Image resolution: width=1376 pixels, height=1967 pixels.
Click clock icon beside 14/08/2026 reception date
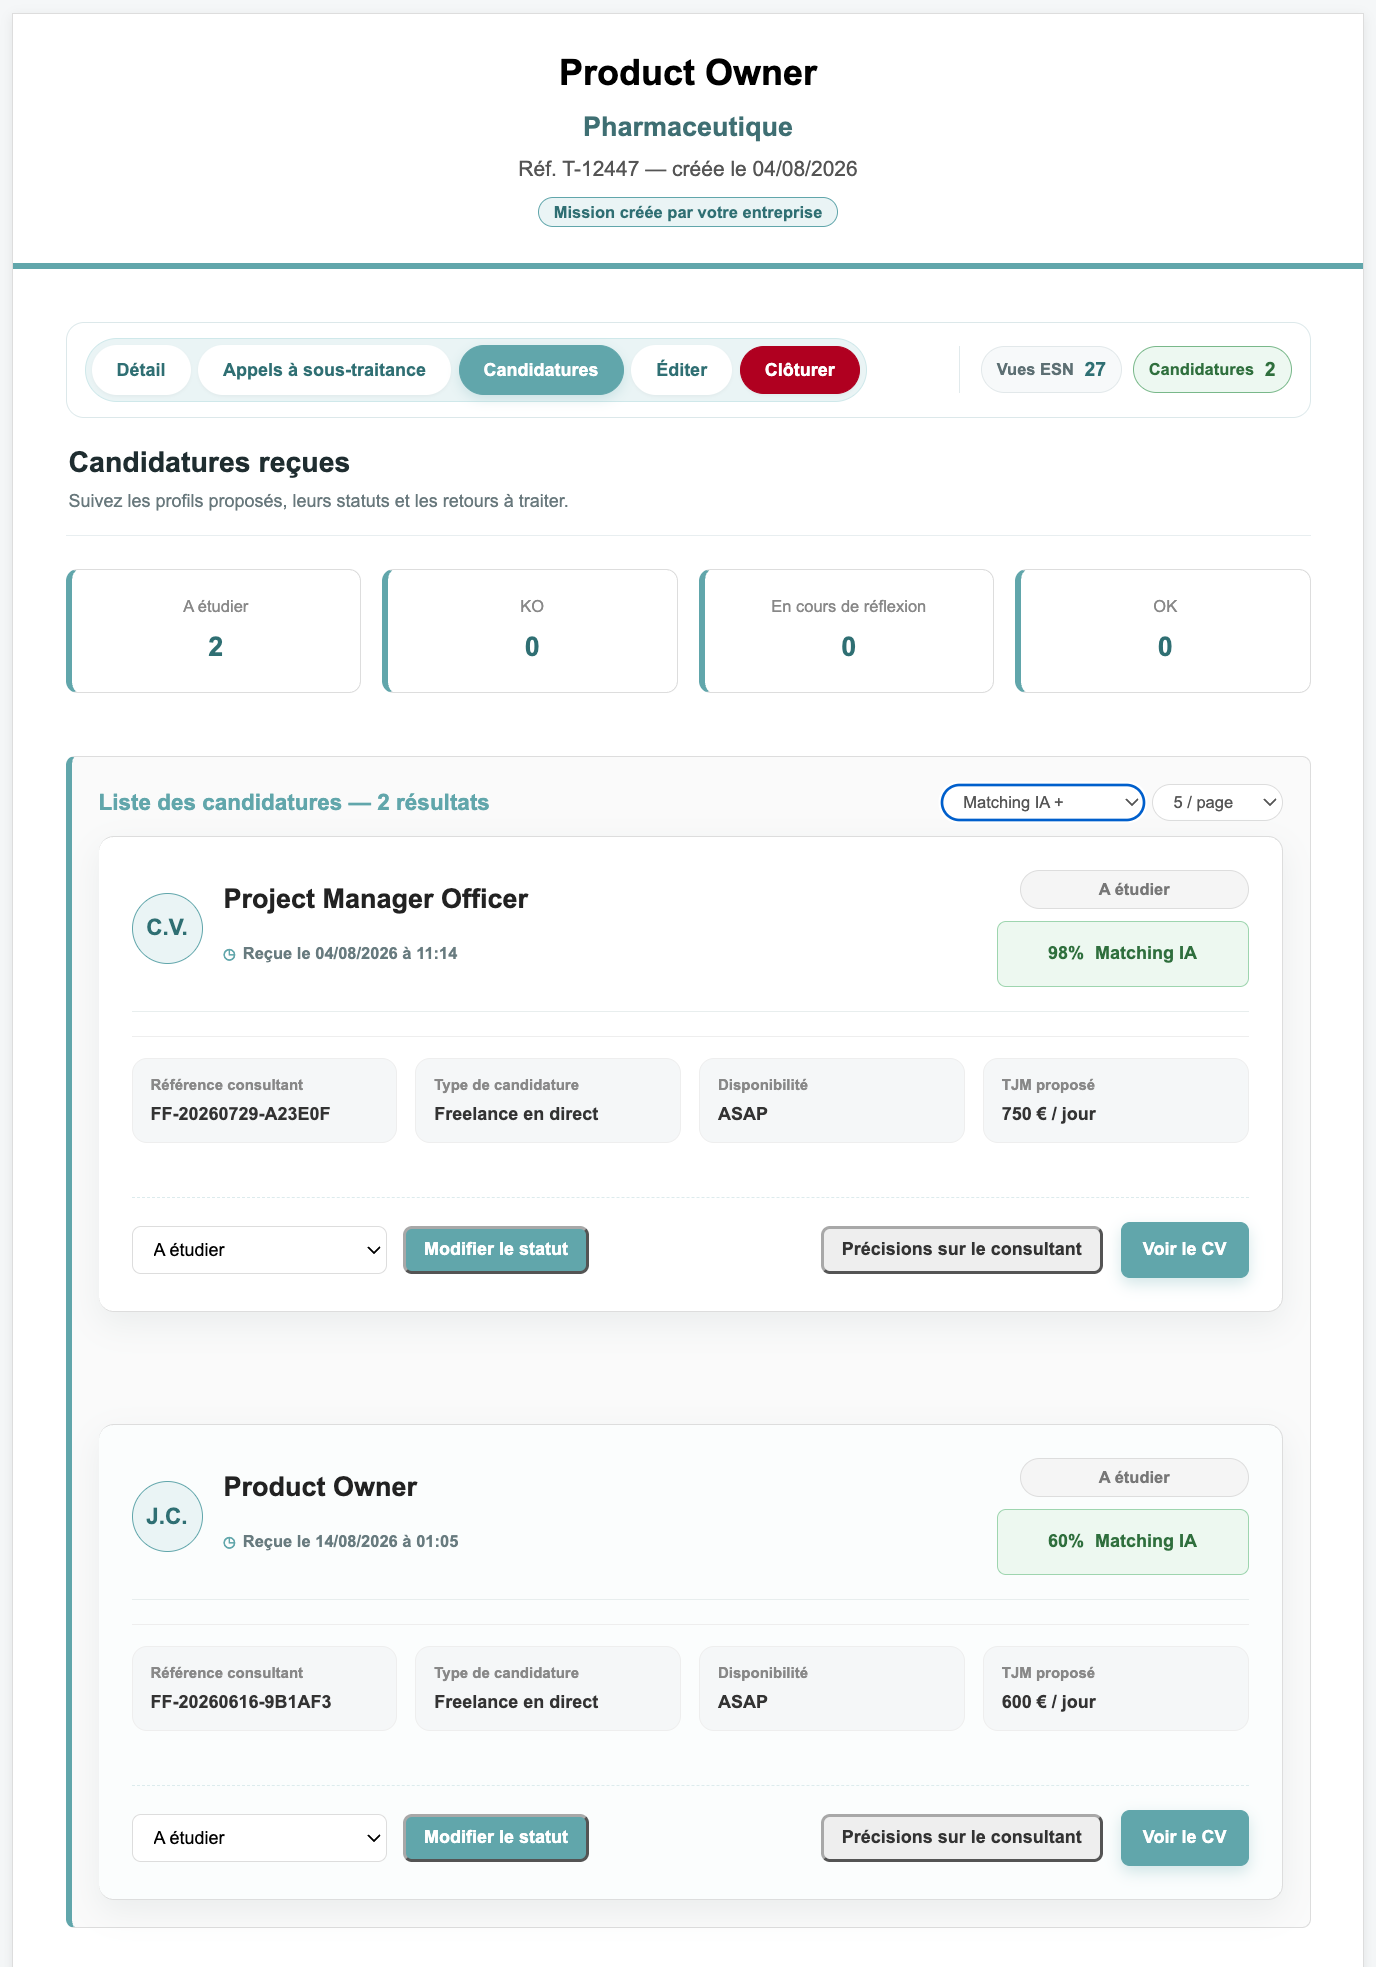pos(229,1543)
